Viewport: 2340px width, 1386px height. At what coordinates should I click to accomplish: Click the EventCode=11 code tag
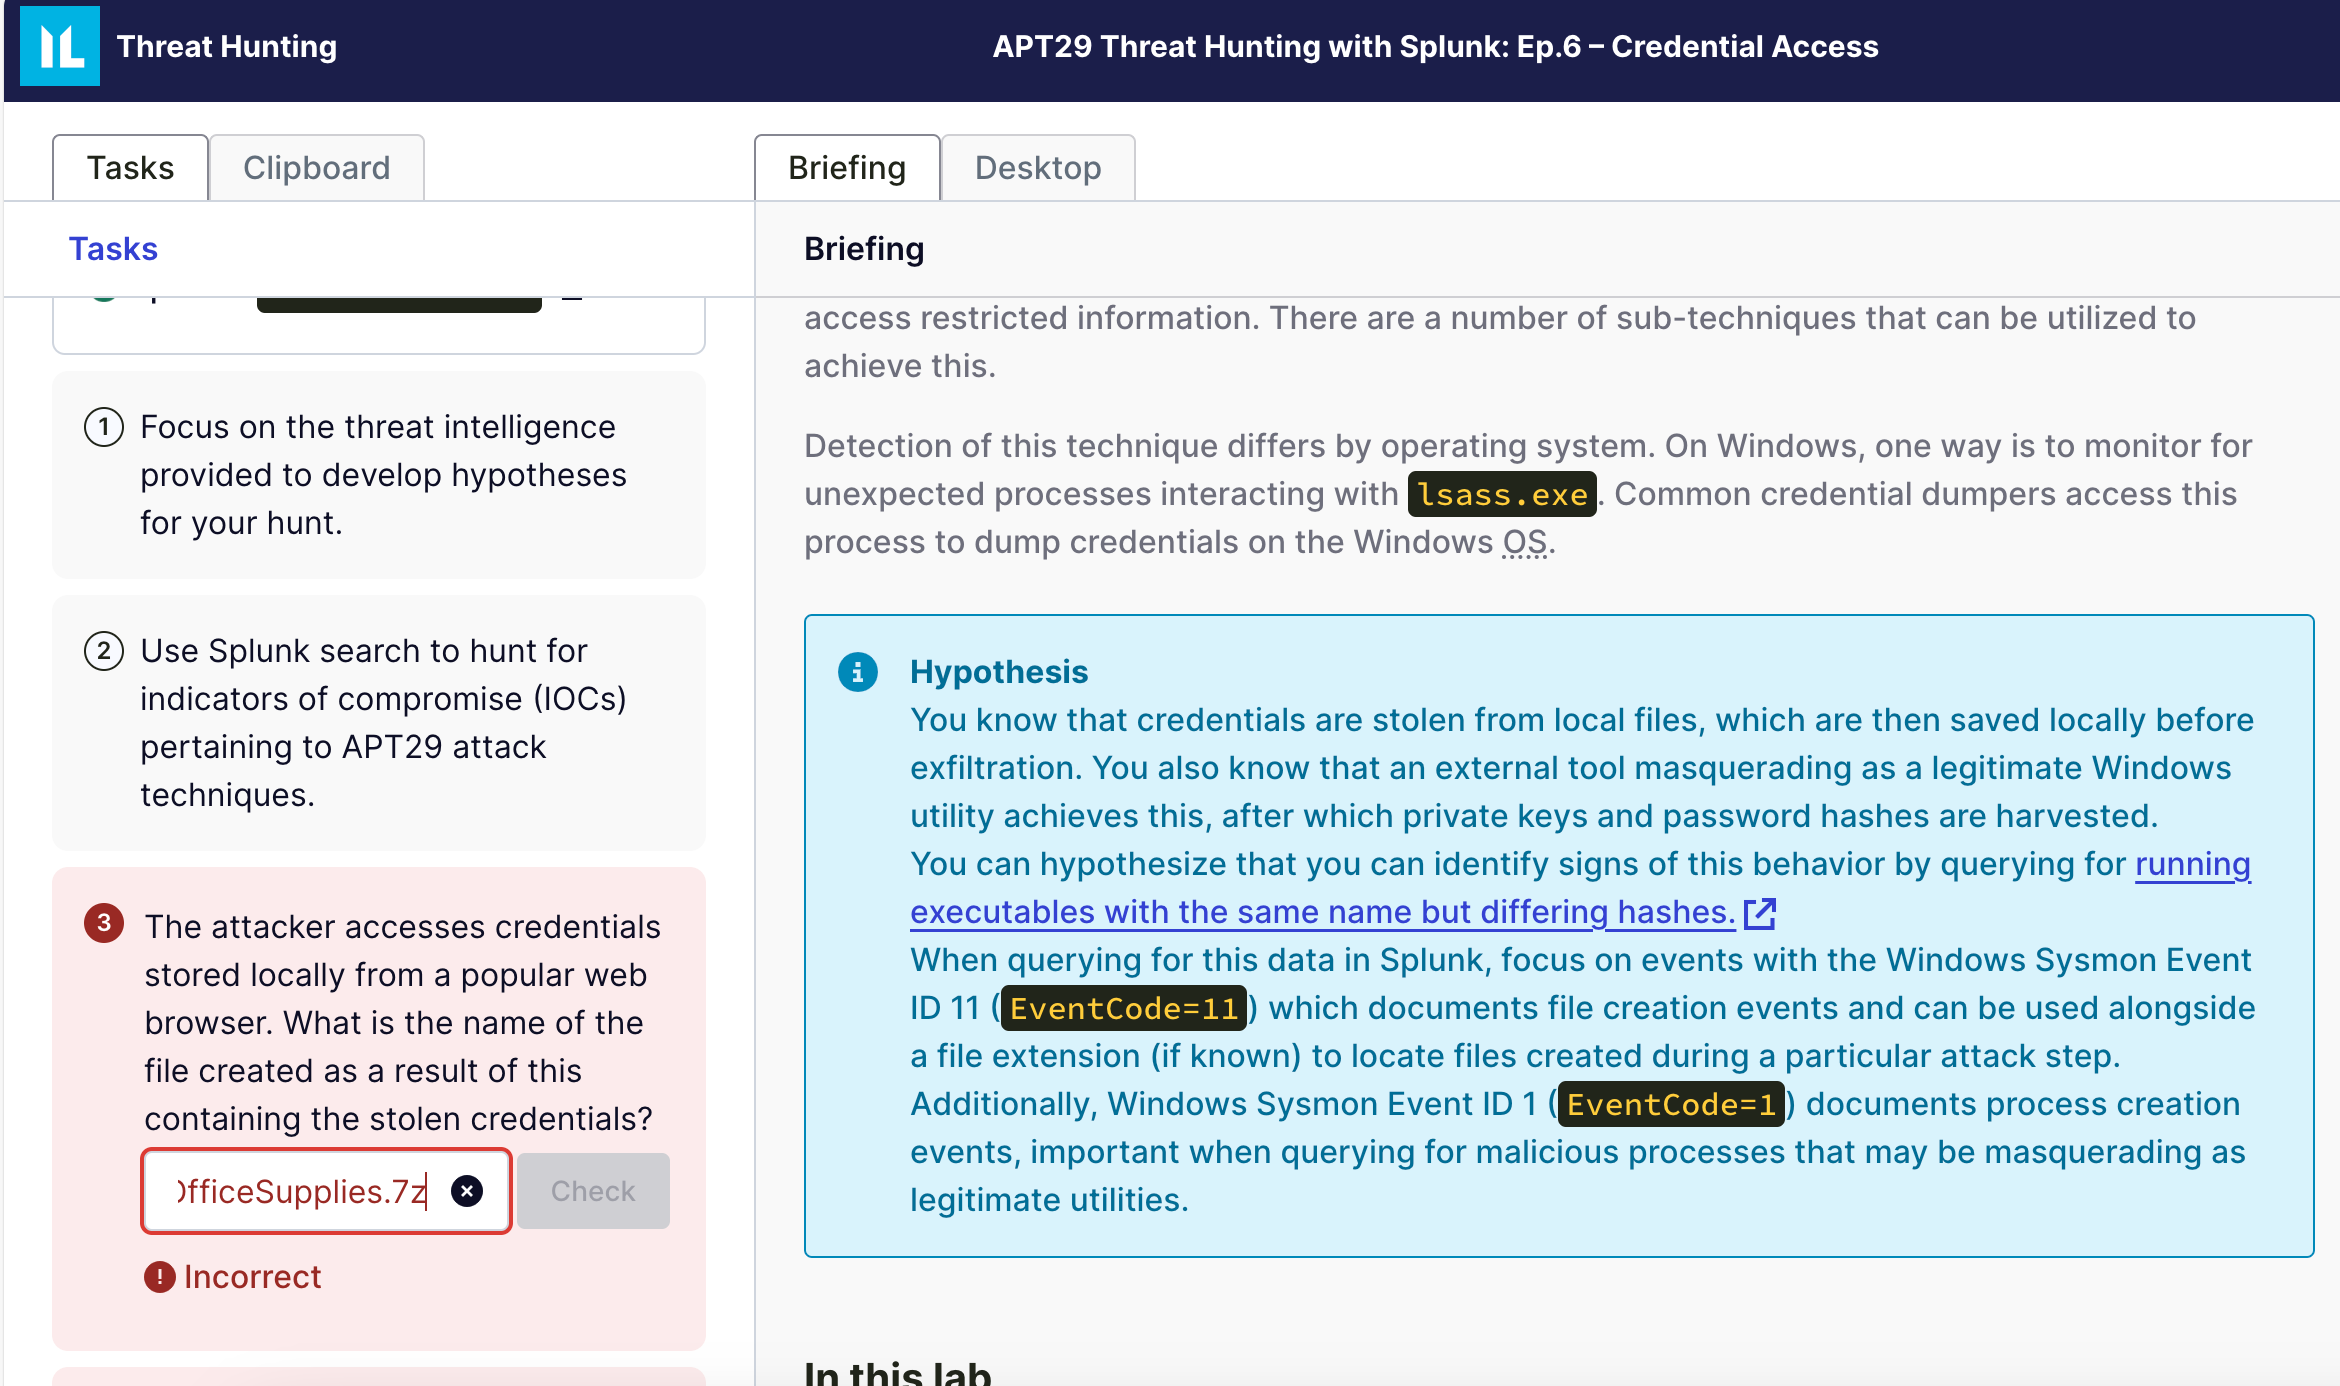pos(1124,1008)
